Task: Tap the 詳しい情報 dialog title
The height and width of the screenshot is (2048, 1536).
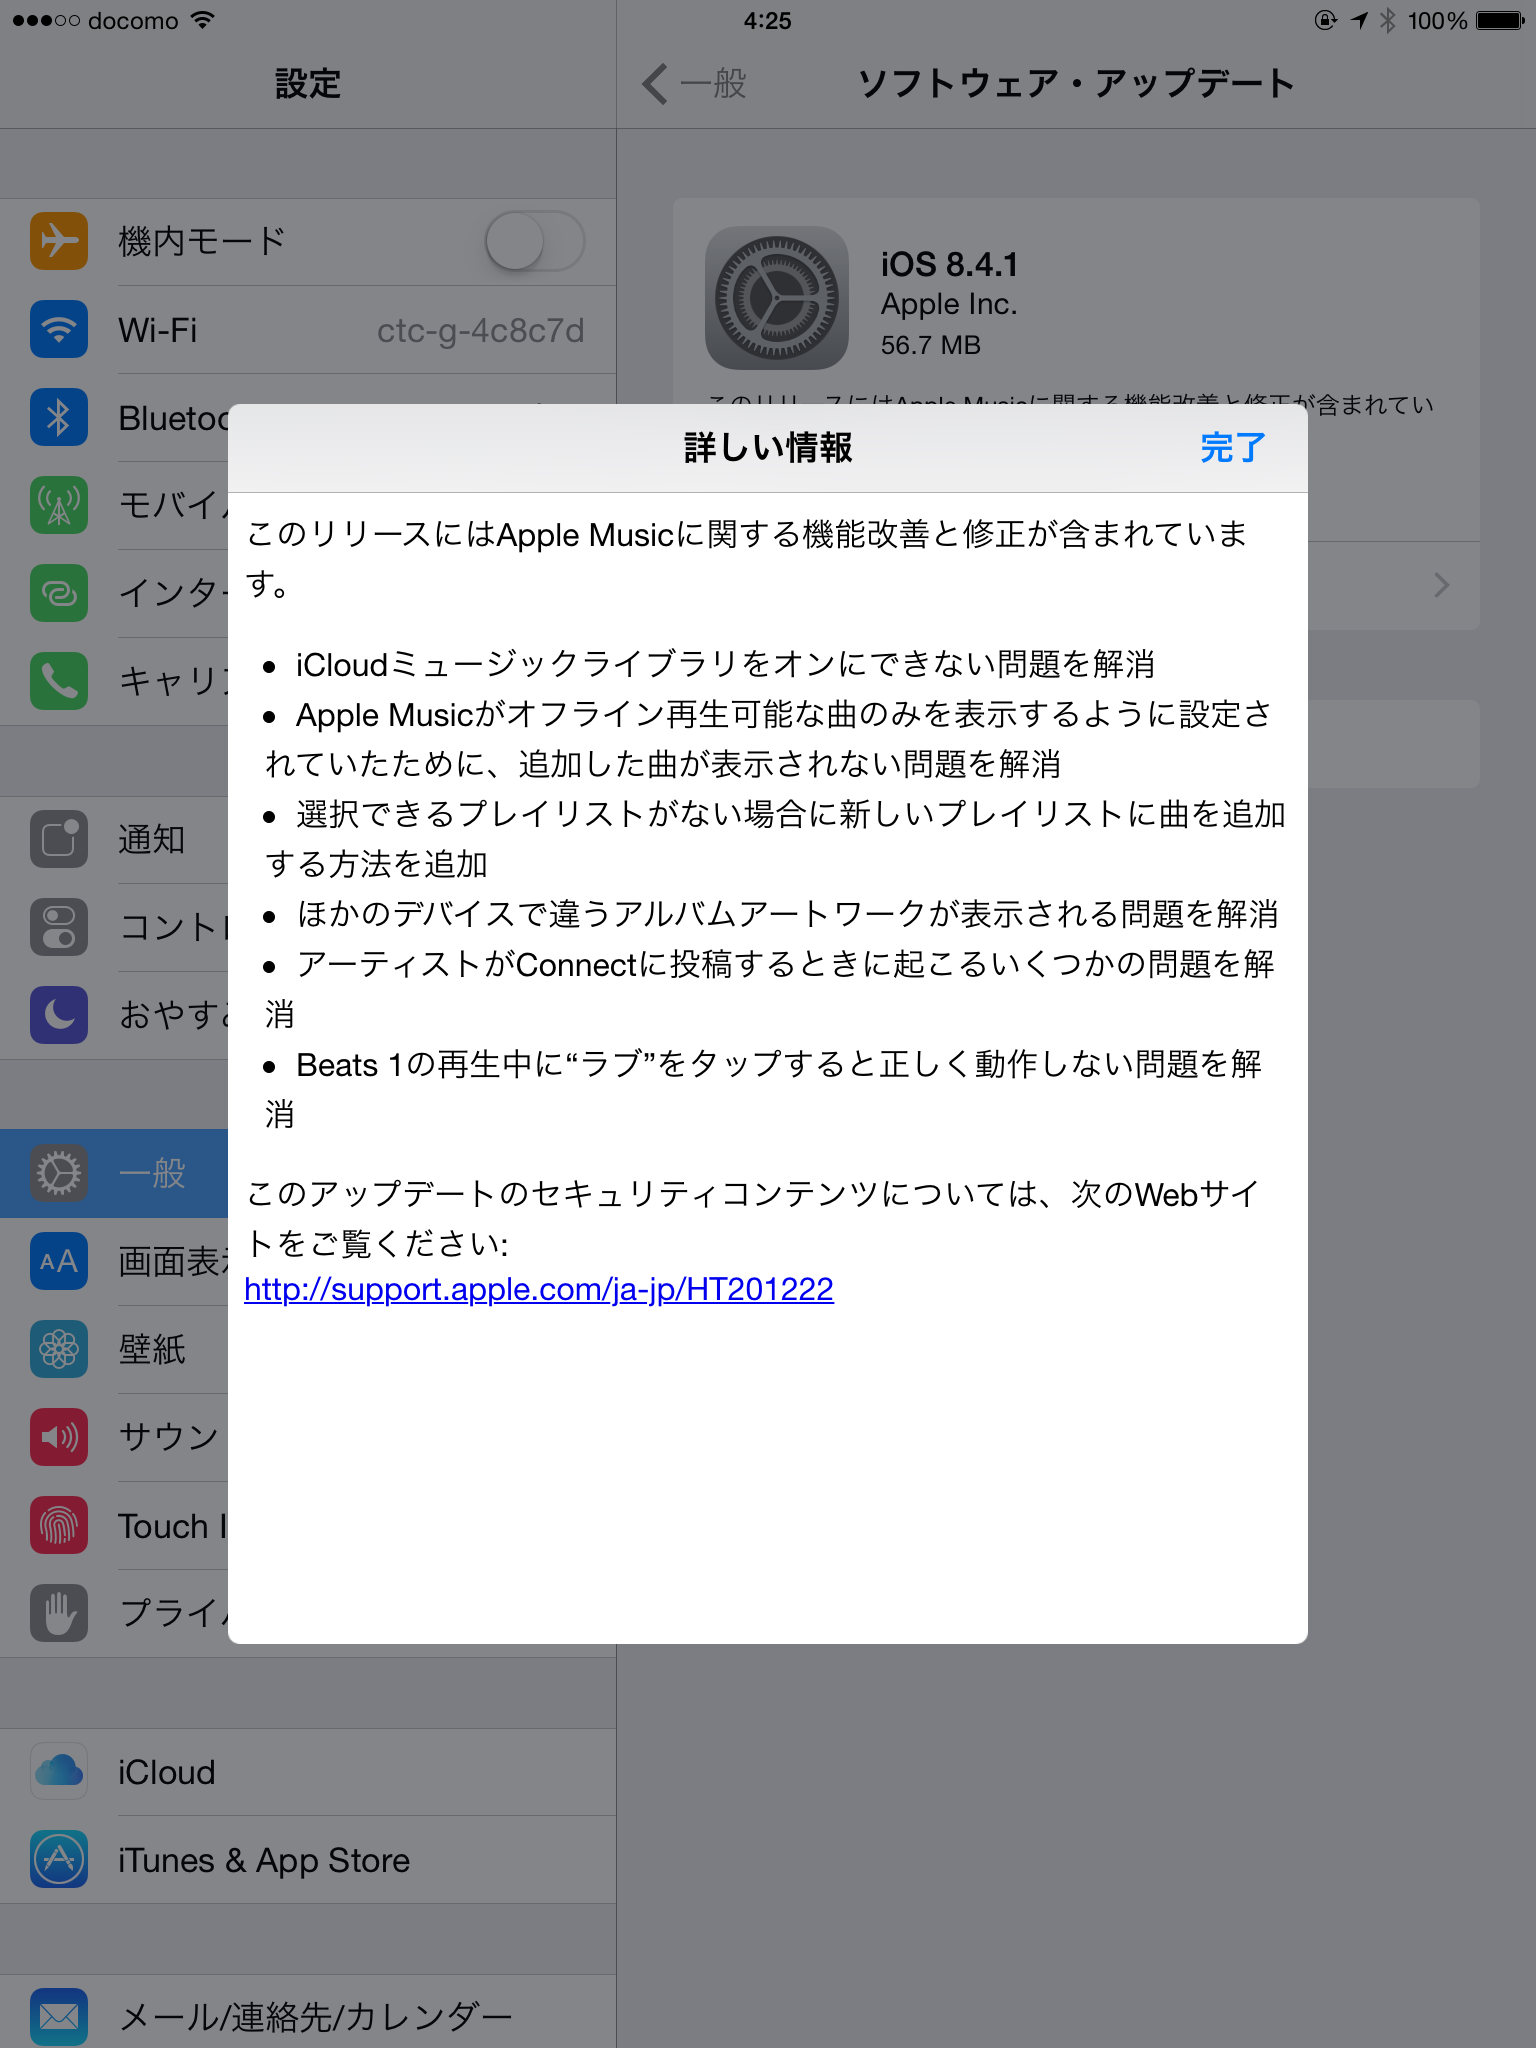Action: pos(768,448)
